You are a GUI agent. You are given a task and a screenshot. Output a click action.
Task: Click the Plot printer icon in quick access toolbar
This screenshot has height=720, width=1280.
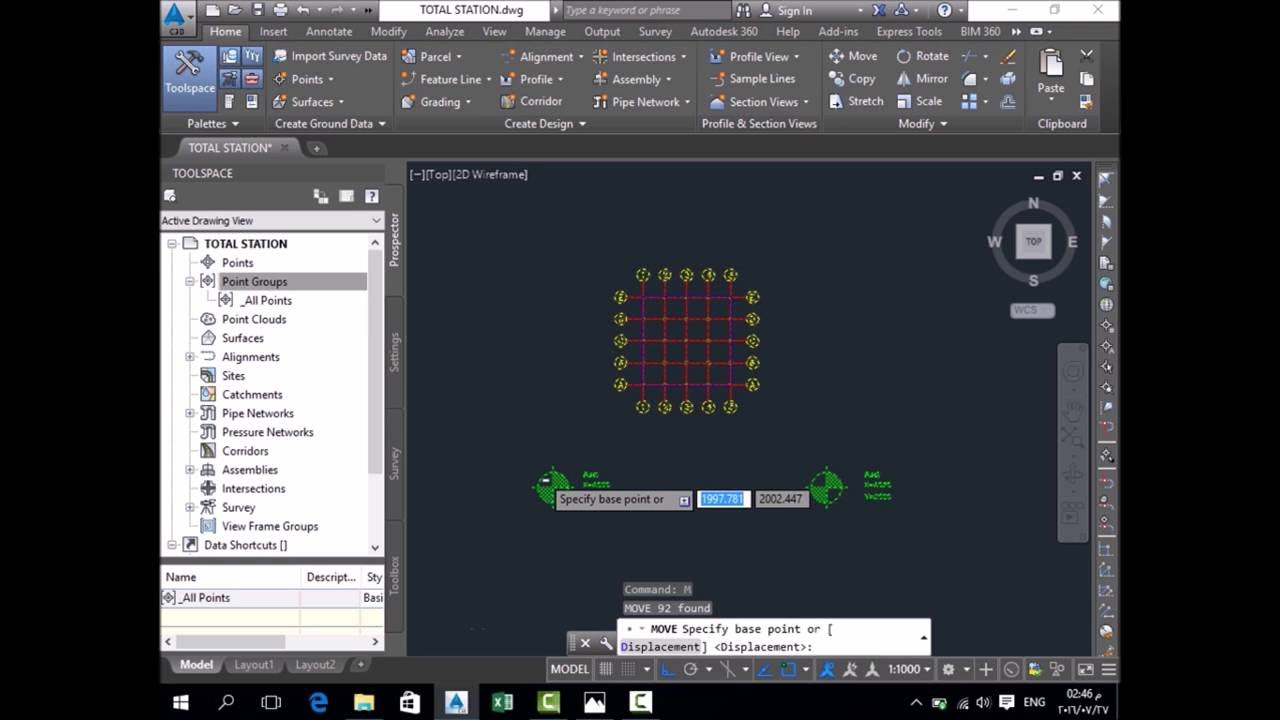click(x=280, y=10)
